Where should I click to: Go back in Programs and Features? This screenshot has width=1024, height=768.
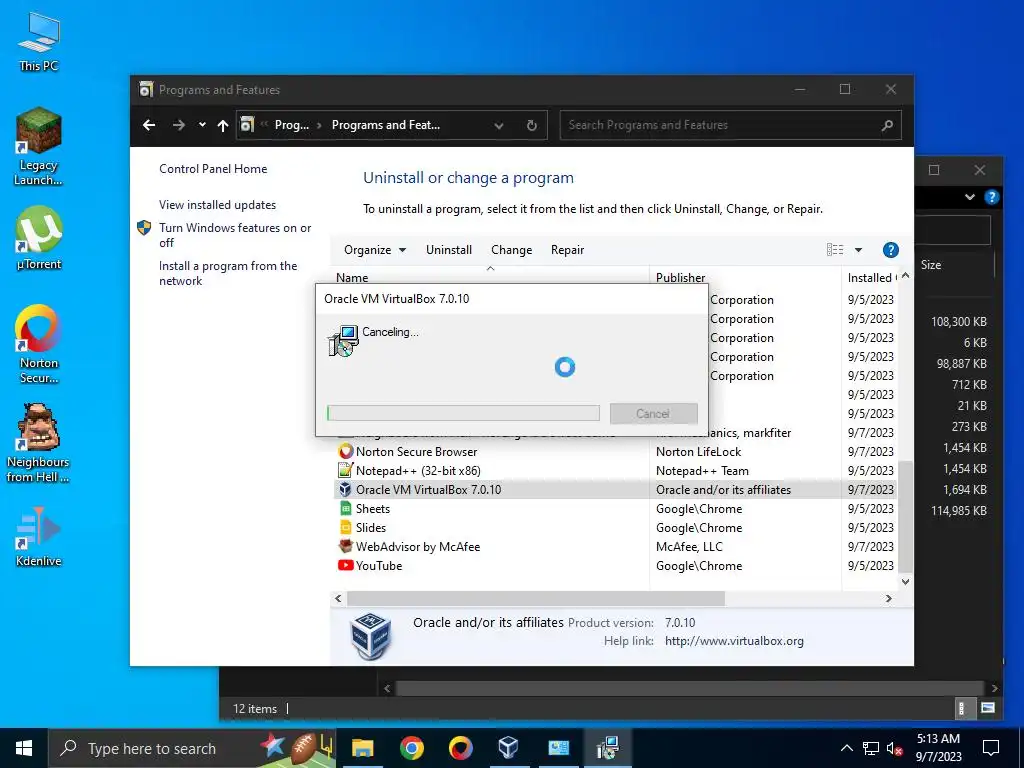149,125
